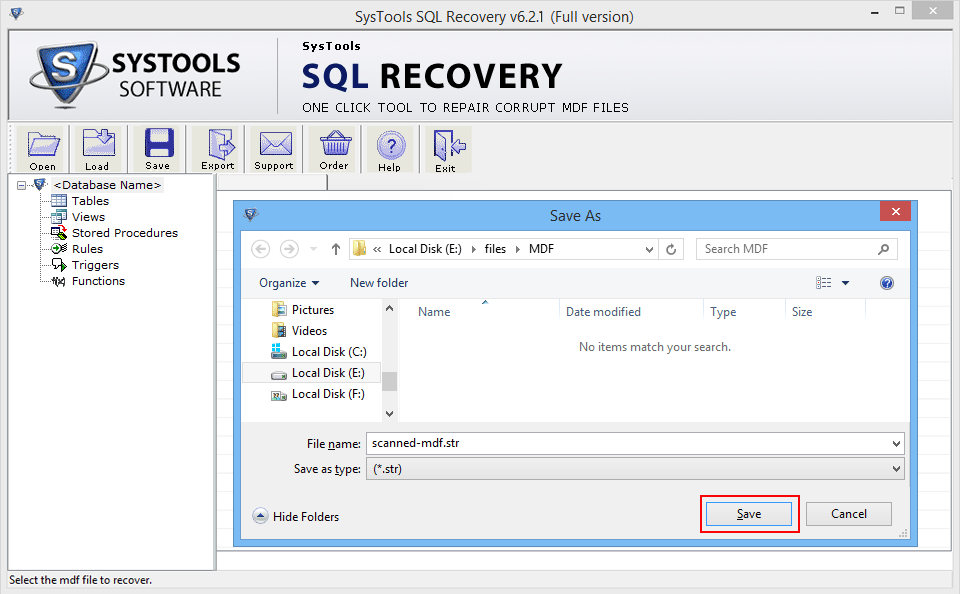Expand the Organize menu
Screen dimensions: 960x594
pyautogui.click(x=288, y=283)
